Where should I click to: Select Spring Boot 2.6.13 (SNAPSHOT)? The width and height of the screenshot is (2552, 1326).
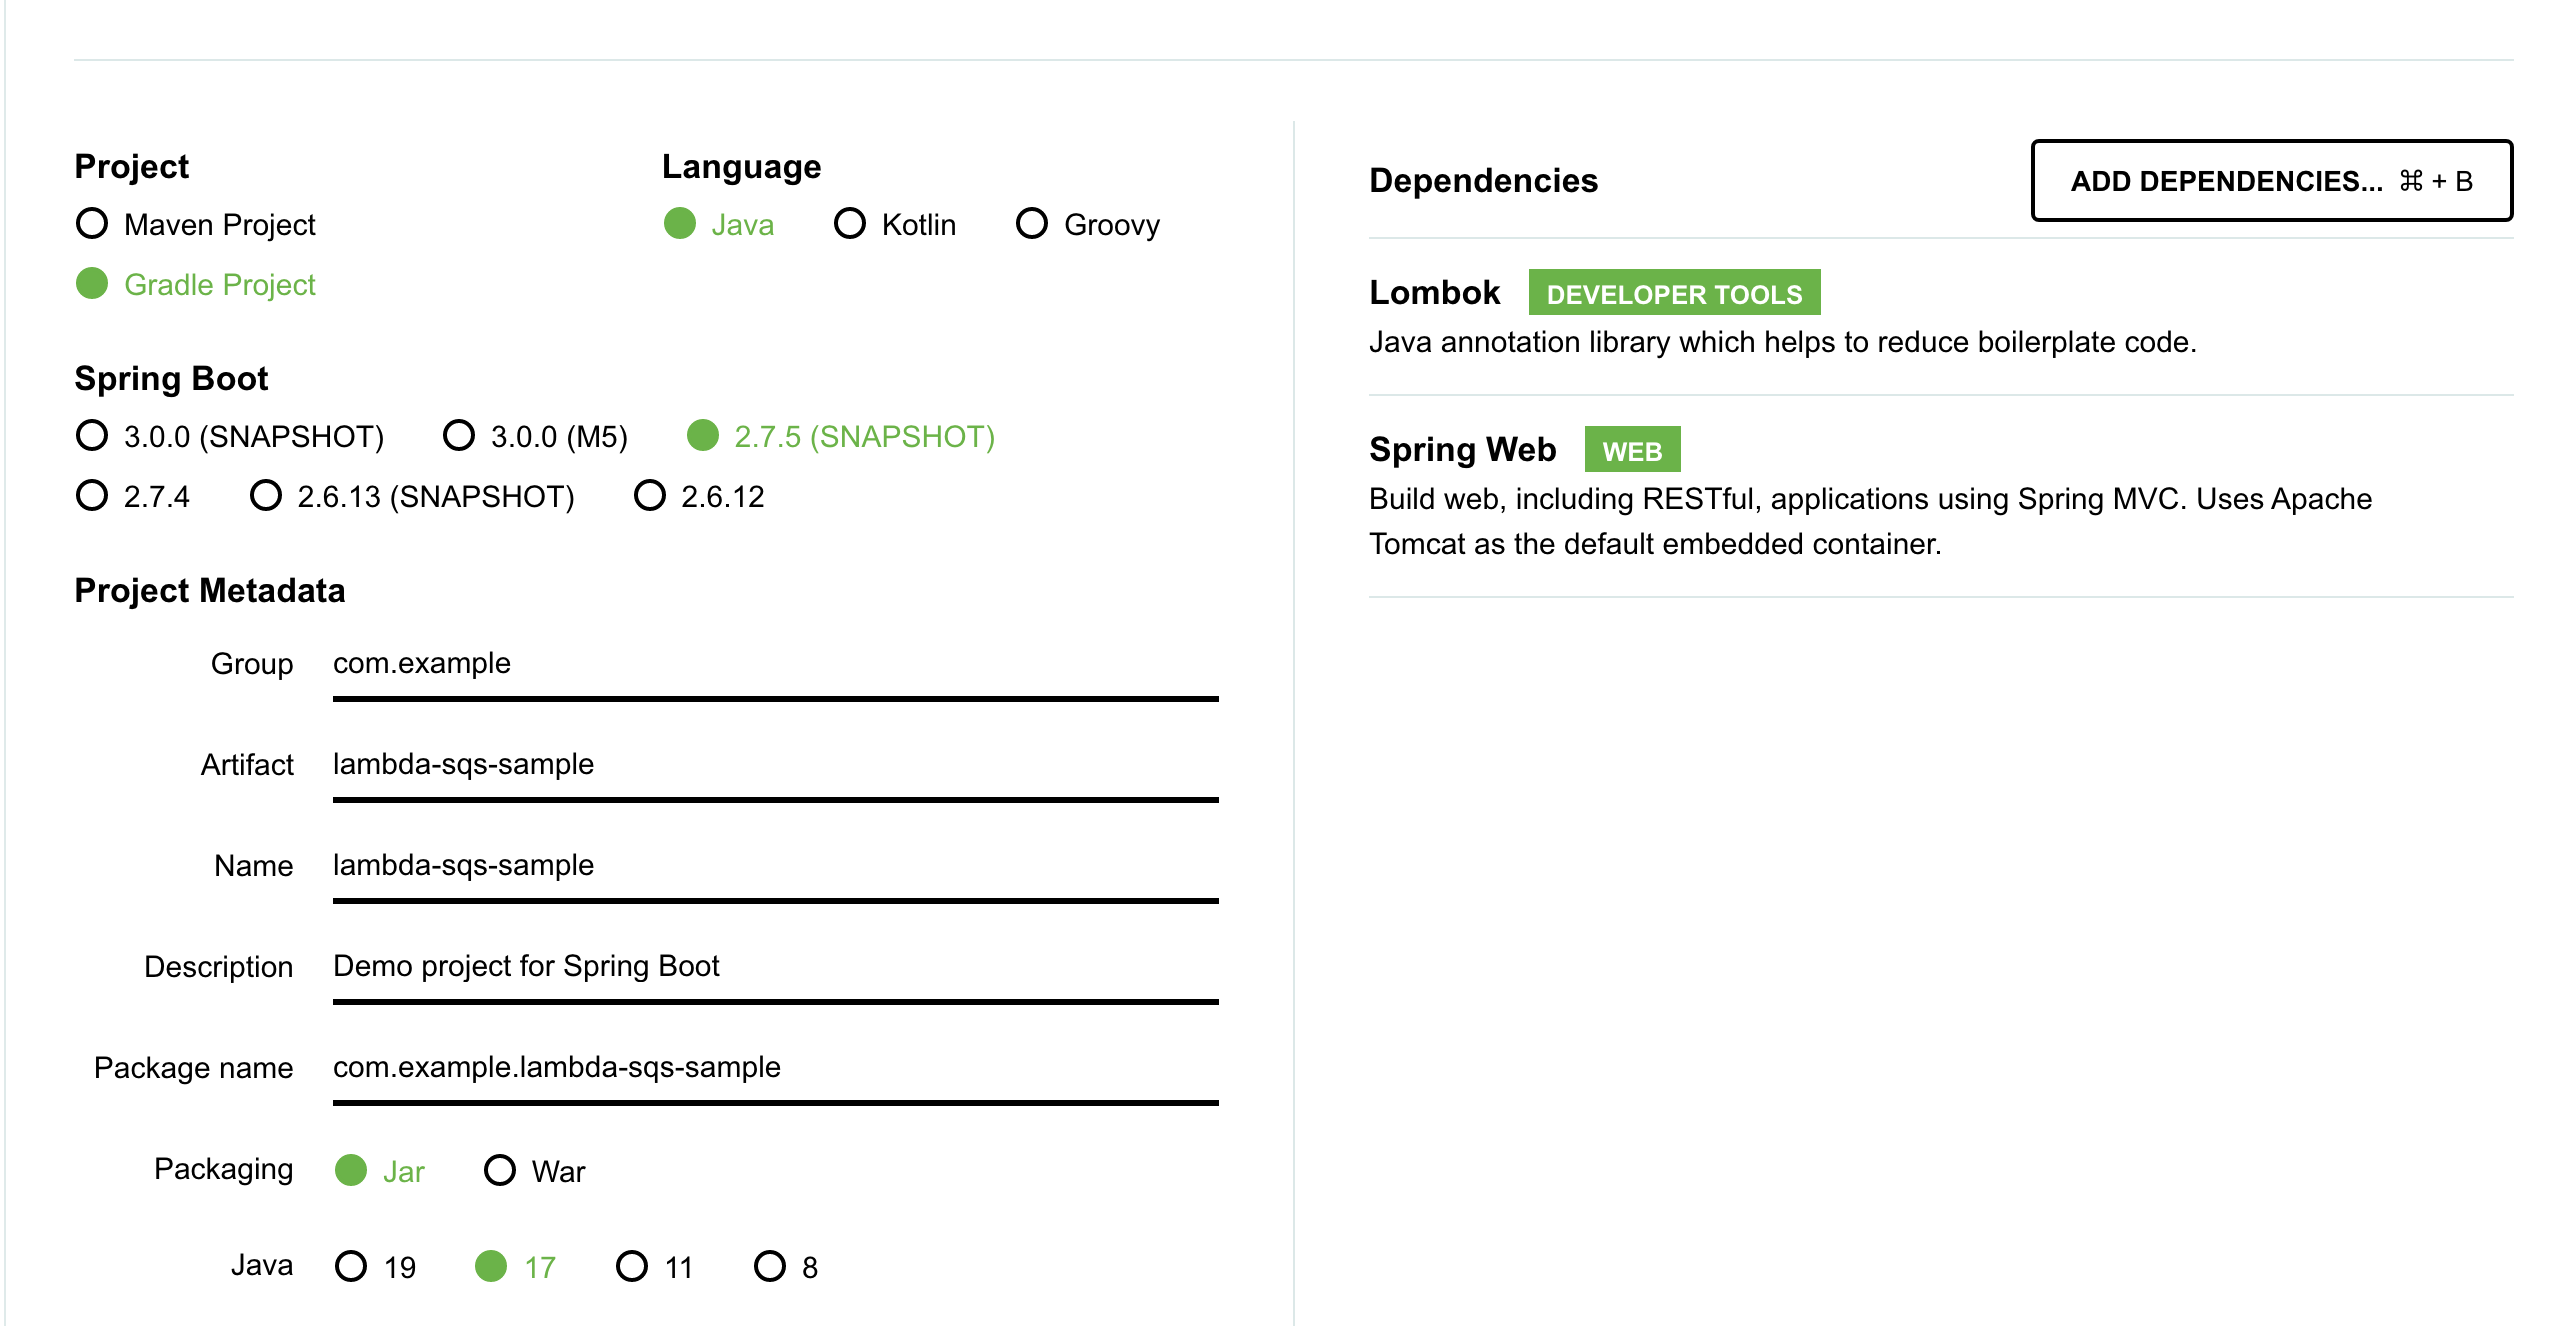pos(266,496)
